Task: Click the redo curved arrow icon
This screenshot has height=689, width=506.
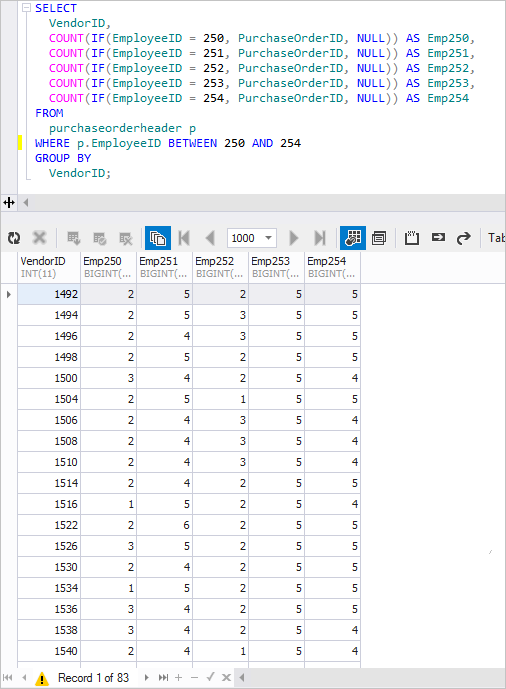Action: pos(463,238)
